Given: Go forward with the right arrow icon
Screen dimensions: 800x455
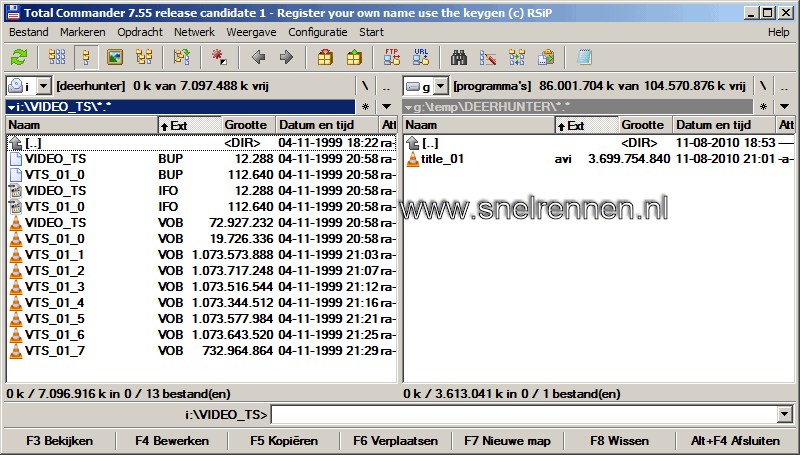Looking at the screenshot, I should tap(287, 57).
